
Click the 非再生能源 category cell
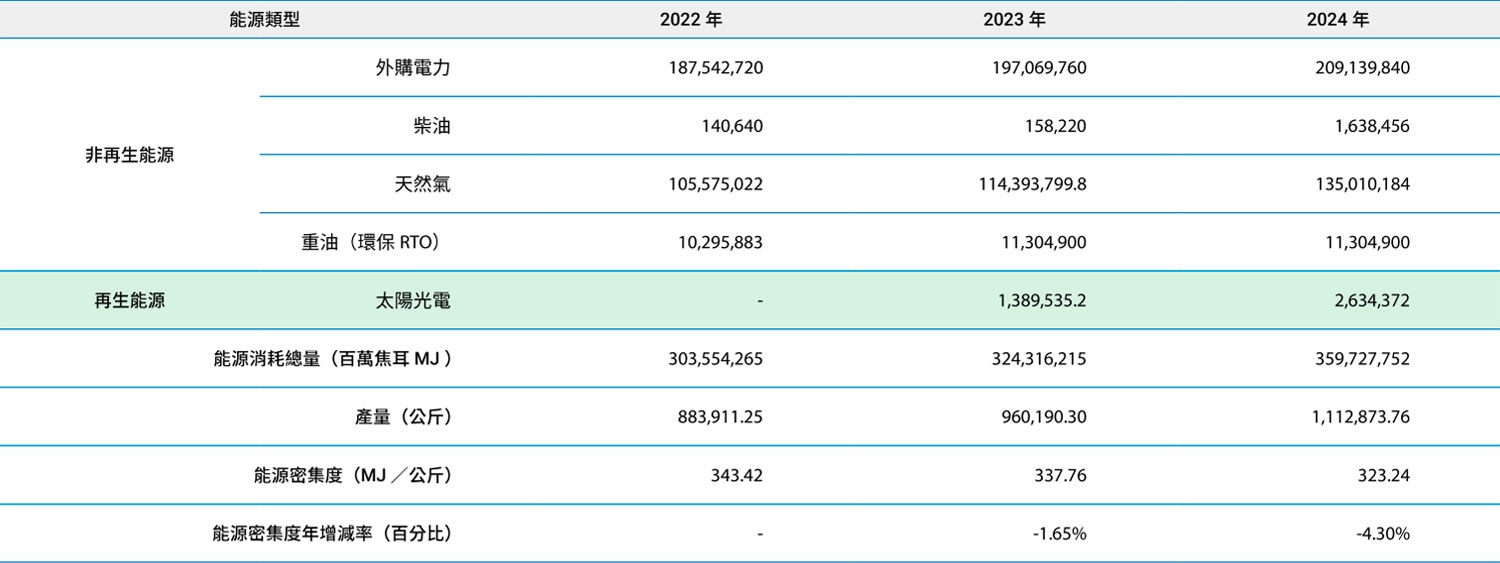pos(129,155)
